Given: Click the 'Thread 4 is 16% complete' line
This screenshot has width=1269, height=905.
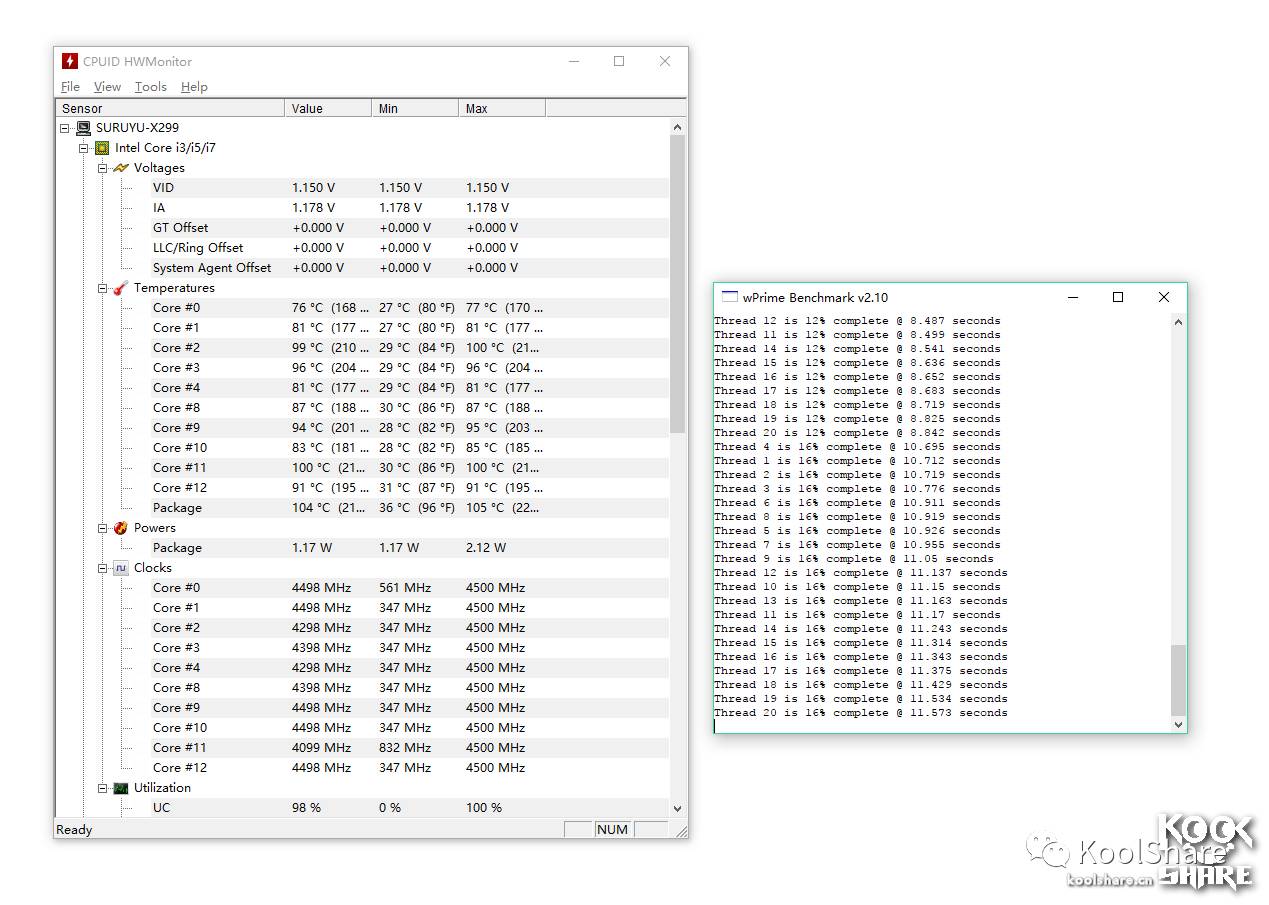Looking at the screenshot, I should point(857,447).
